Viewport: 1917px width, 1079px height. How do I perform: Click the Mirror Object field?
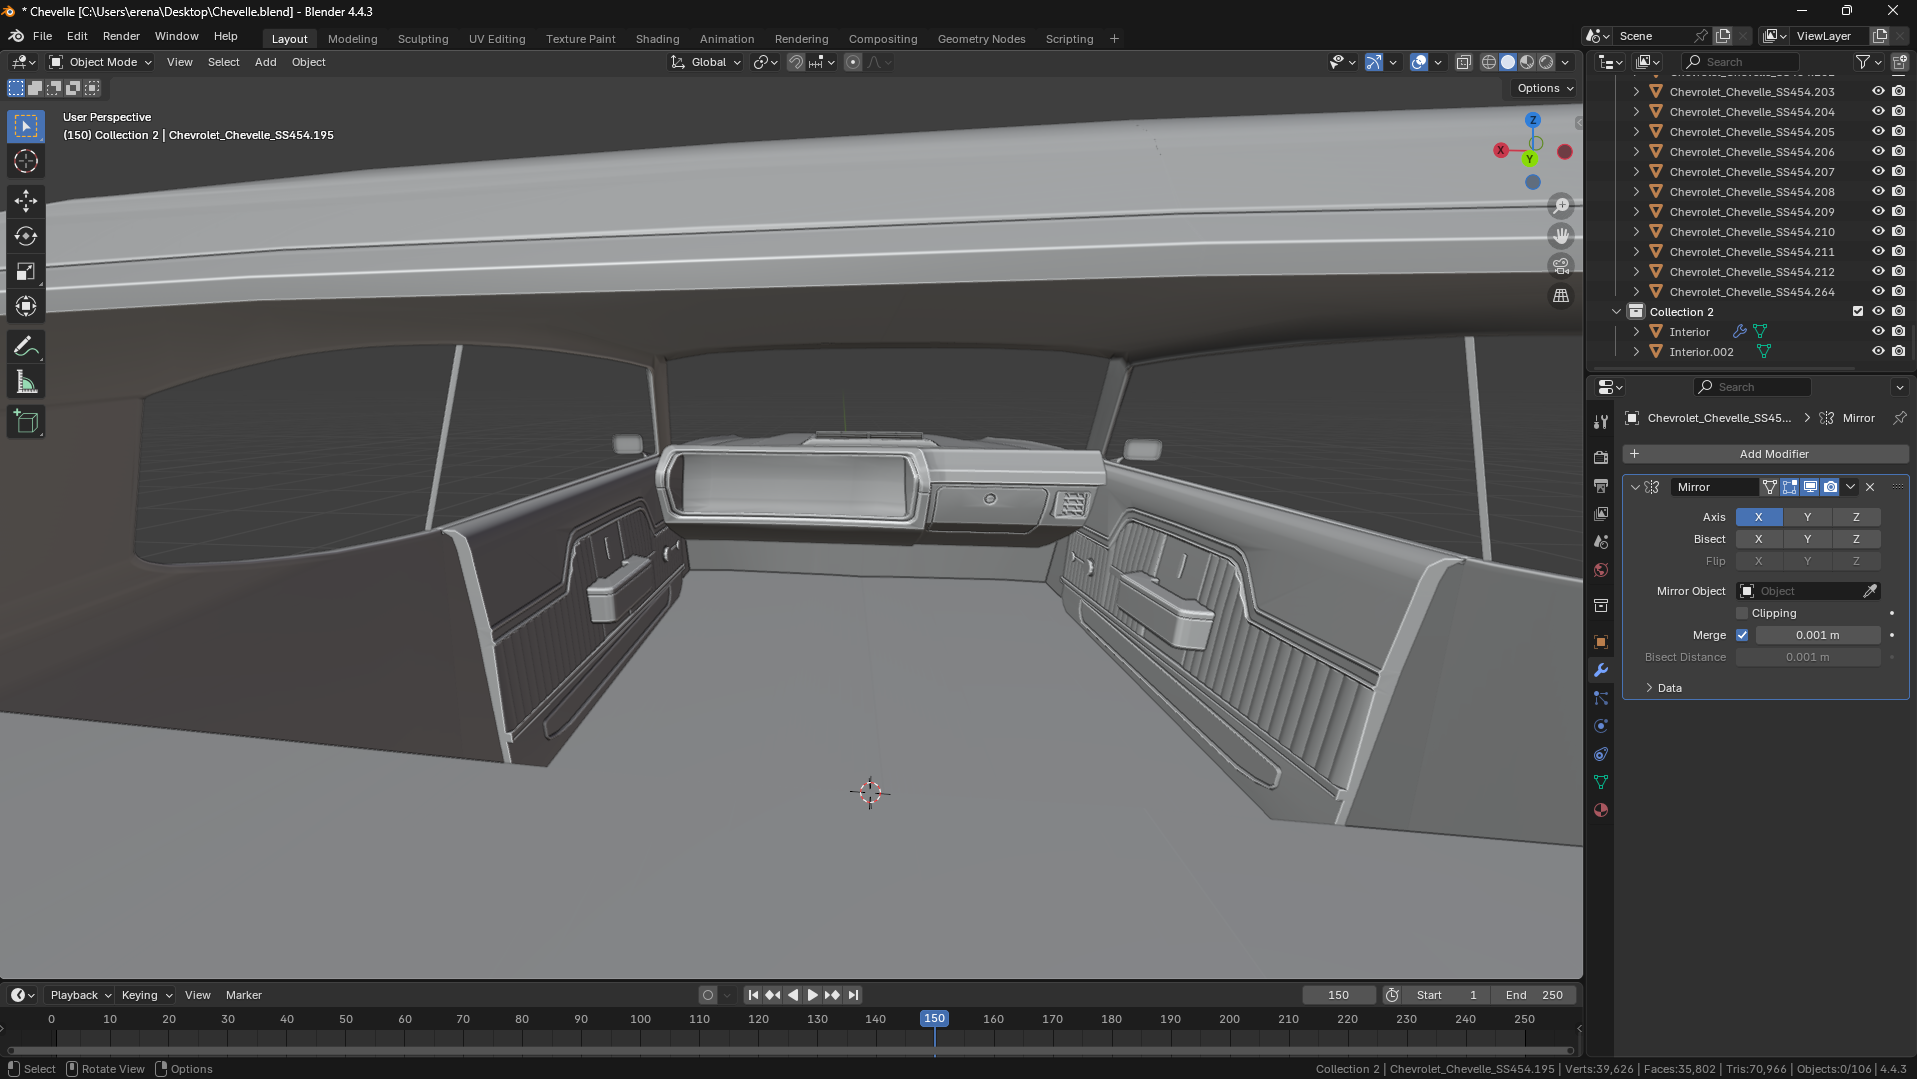1808,591
